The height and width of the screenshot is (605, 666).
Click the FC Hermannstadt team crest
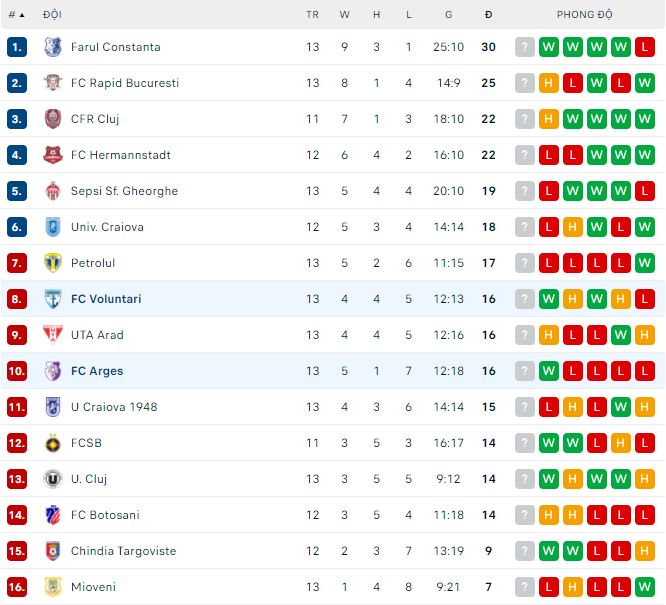pos(53,155)
